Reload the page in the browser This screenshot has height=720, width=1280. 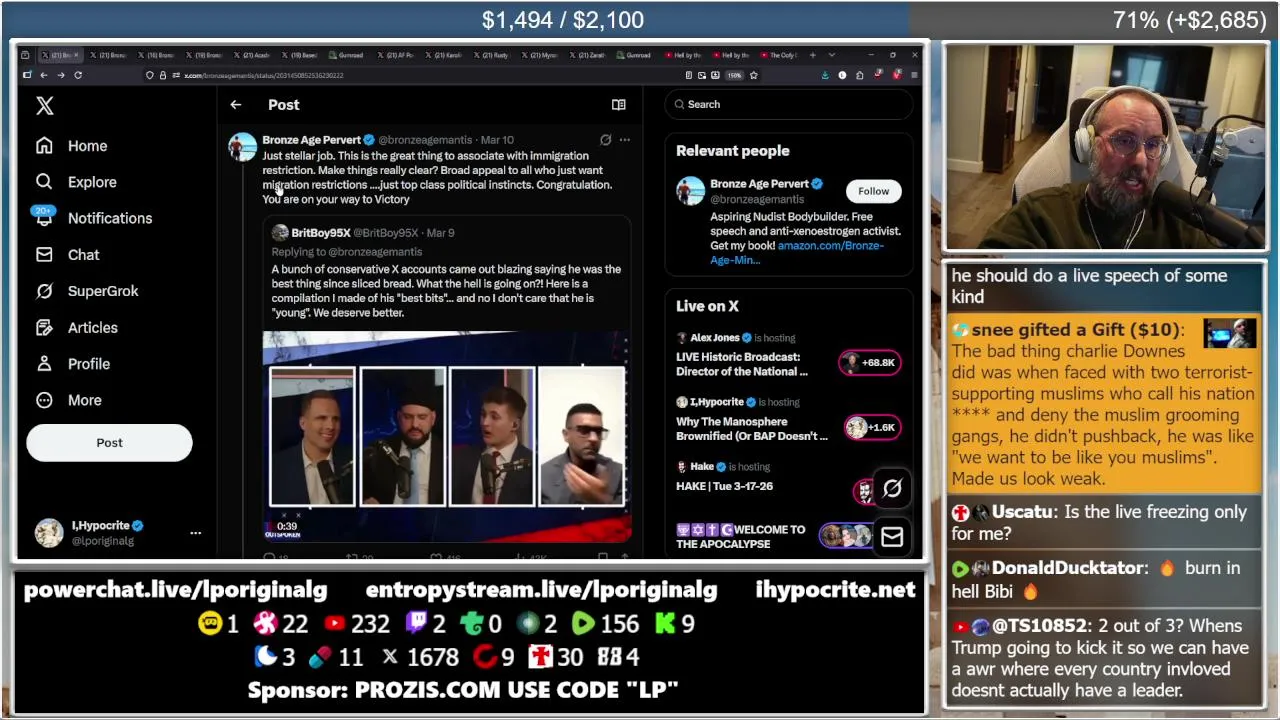pyautogui.click(x=78, y=75)
